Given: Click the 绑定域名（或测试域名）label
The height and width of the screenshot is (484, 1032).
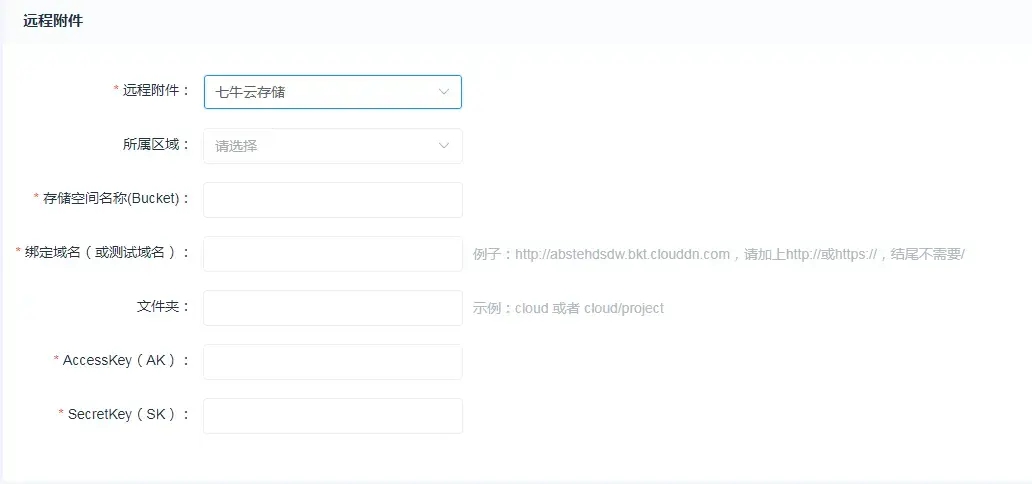Looking at the screenshot, I should 107,252.
